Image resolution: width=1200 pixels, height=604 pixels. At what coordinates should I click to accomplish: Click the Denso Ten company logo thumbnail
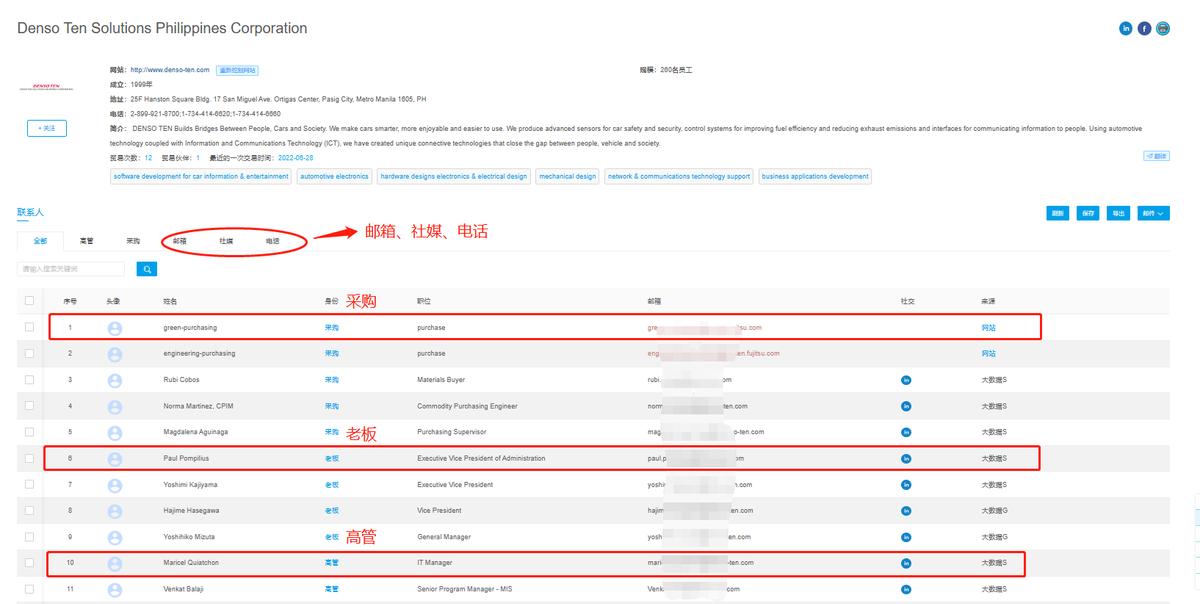(x=46, y=87)
